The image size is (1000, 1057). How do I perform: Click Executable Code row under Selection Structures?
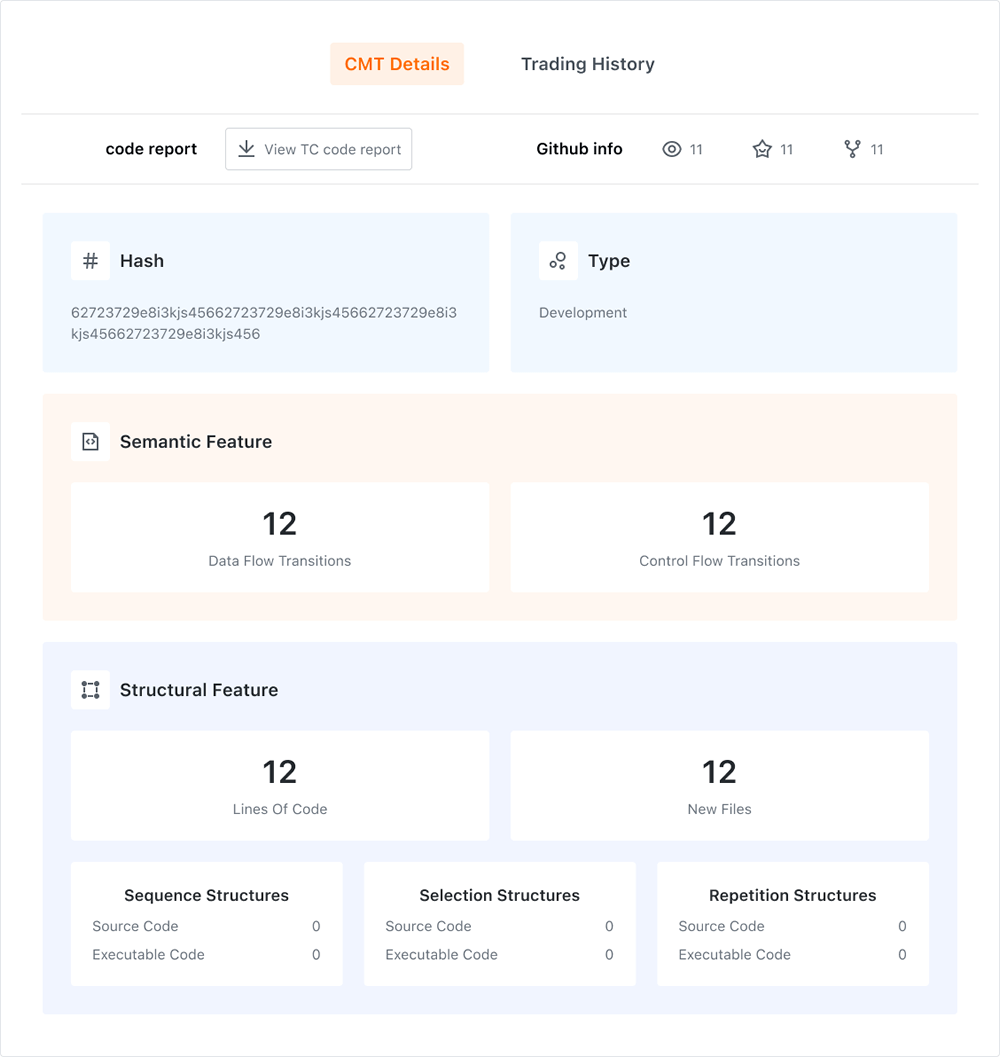tap(500, 955)
